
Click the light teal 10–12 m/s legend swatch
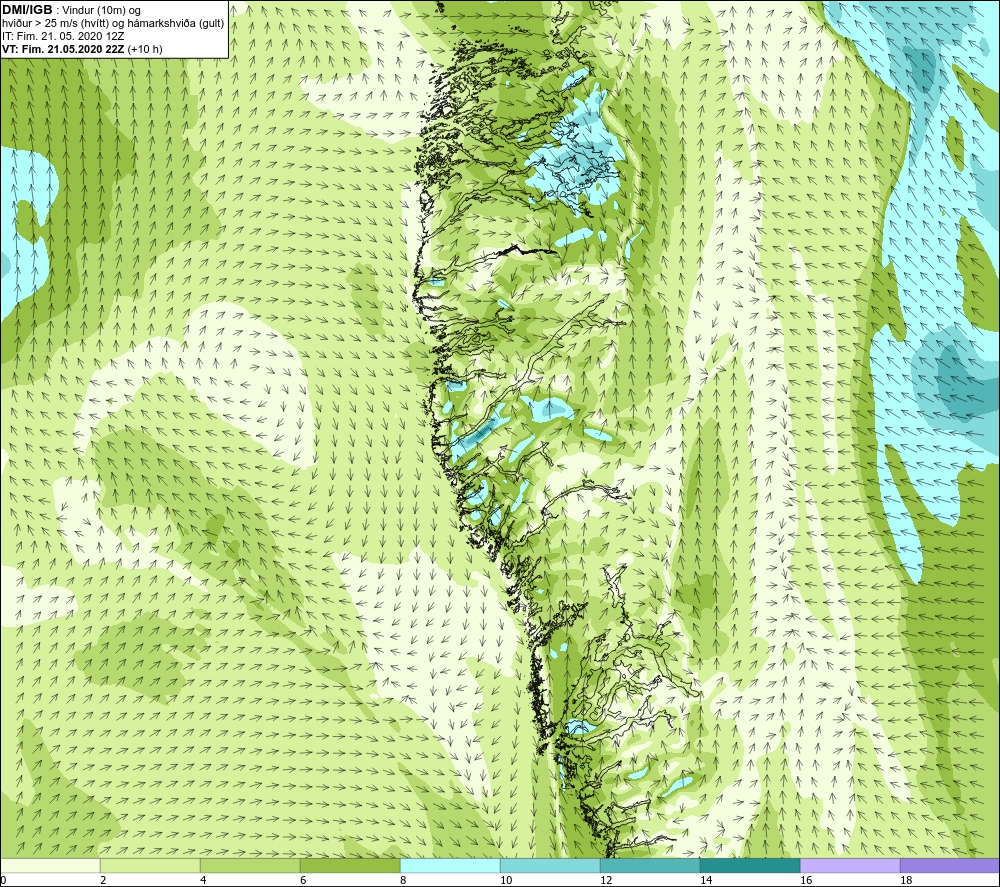550,865
